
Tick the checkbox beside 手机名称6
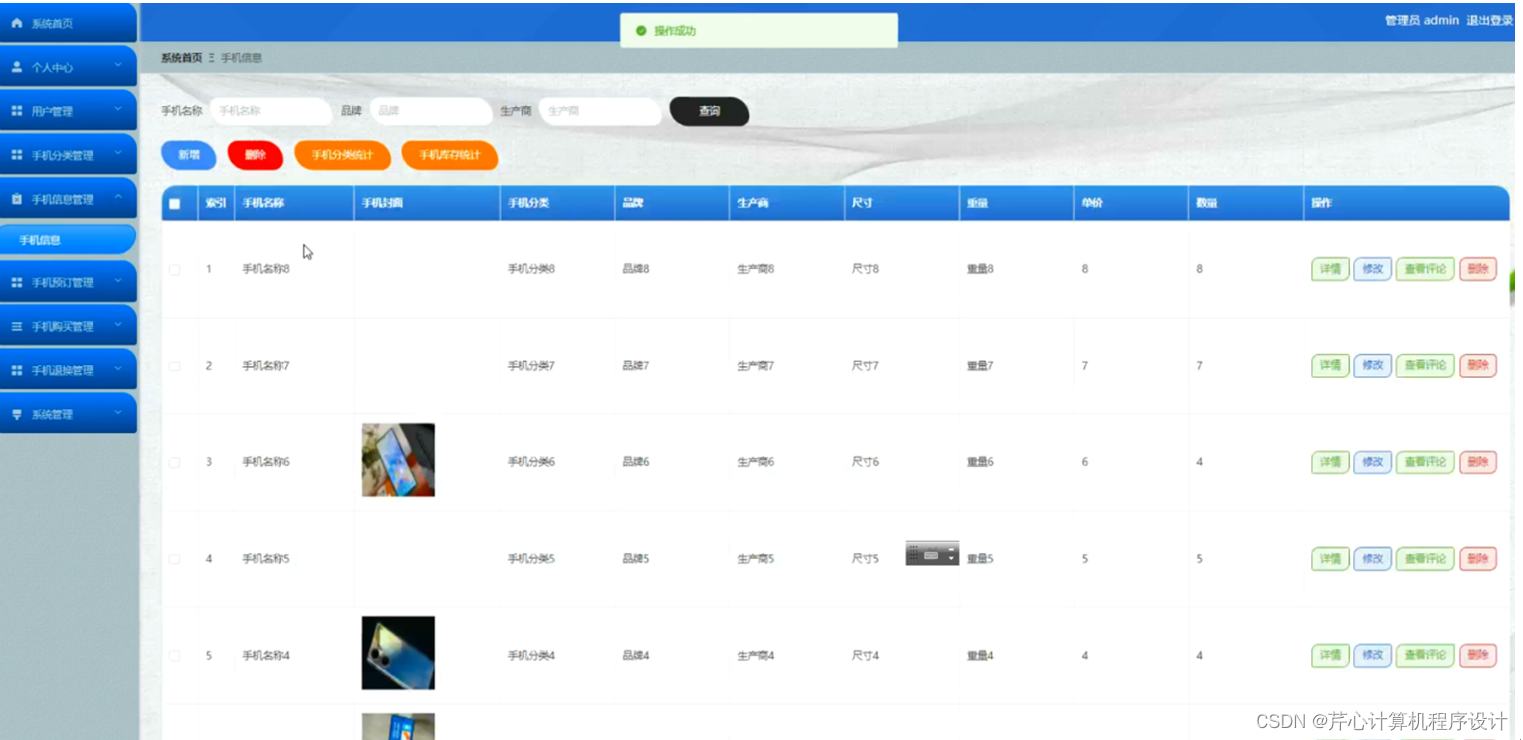(x=175, y=462)
